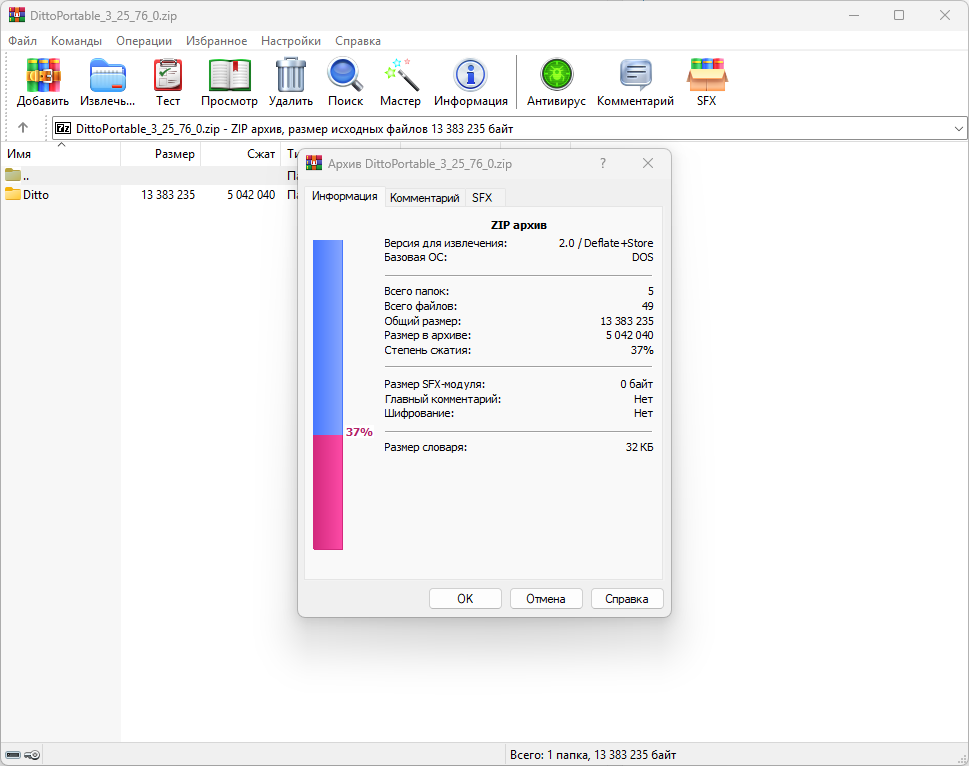The image size is (969, 766).
Task: Click the compression ratio bar
Action: pyautogui.click(x=328, y=395)
